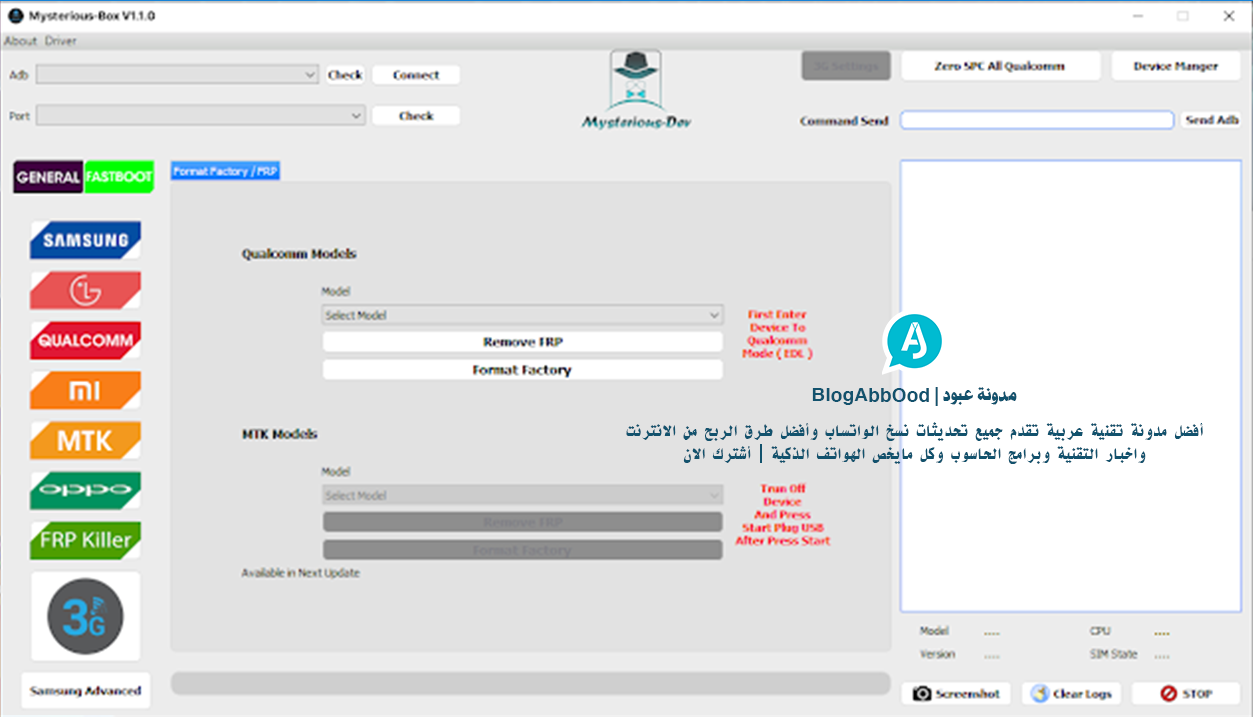Click Zero SPC All Qualcomm button

(x=1000, y=66)
